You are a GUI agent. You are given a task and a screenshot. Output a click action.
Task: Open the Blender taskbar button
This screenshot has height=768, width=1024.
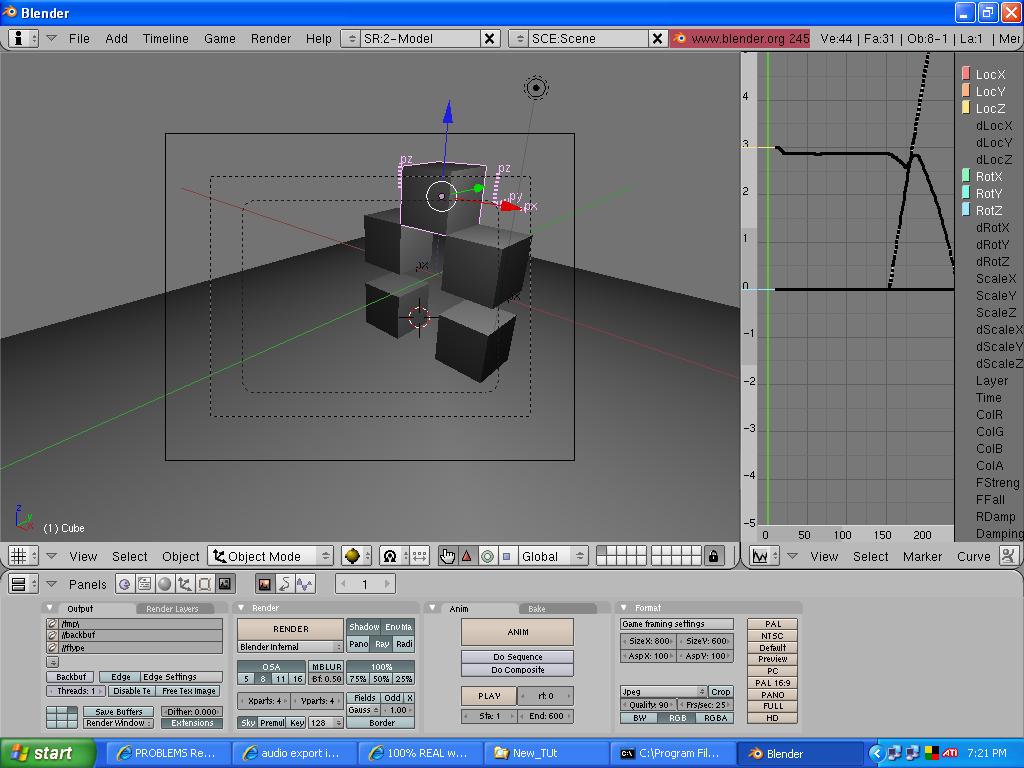(x=798, y=754)
